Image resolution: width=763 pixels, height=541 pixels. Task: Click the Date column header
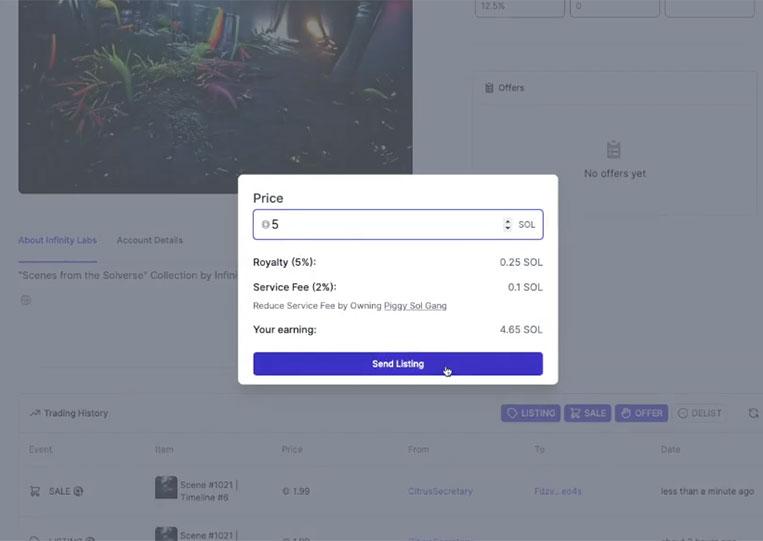pos(670,450)
